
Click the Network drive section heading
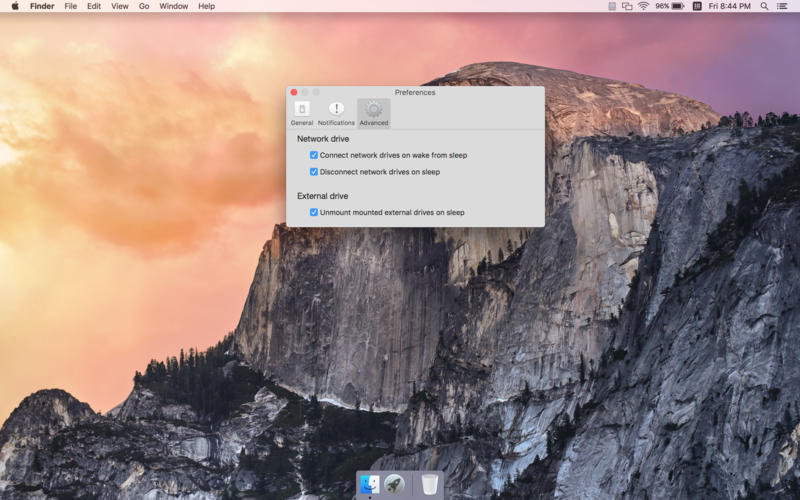coord(323,139)
